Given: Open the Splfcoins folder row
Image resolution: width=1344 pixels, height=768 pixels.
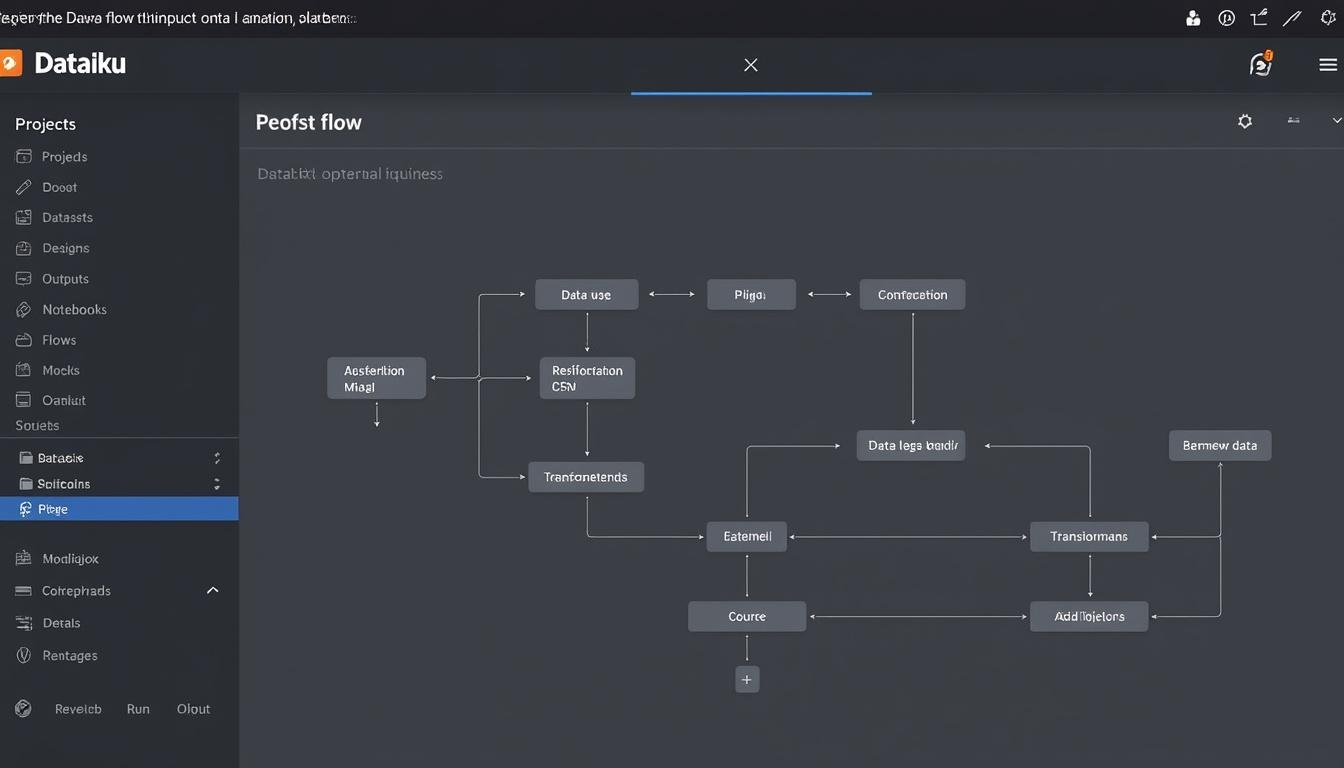Looking at the screenshot, I should pos(119,484).
